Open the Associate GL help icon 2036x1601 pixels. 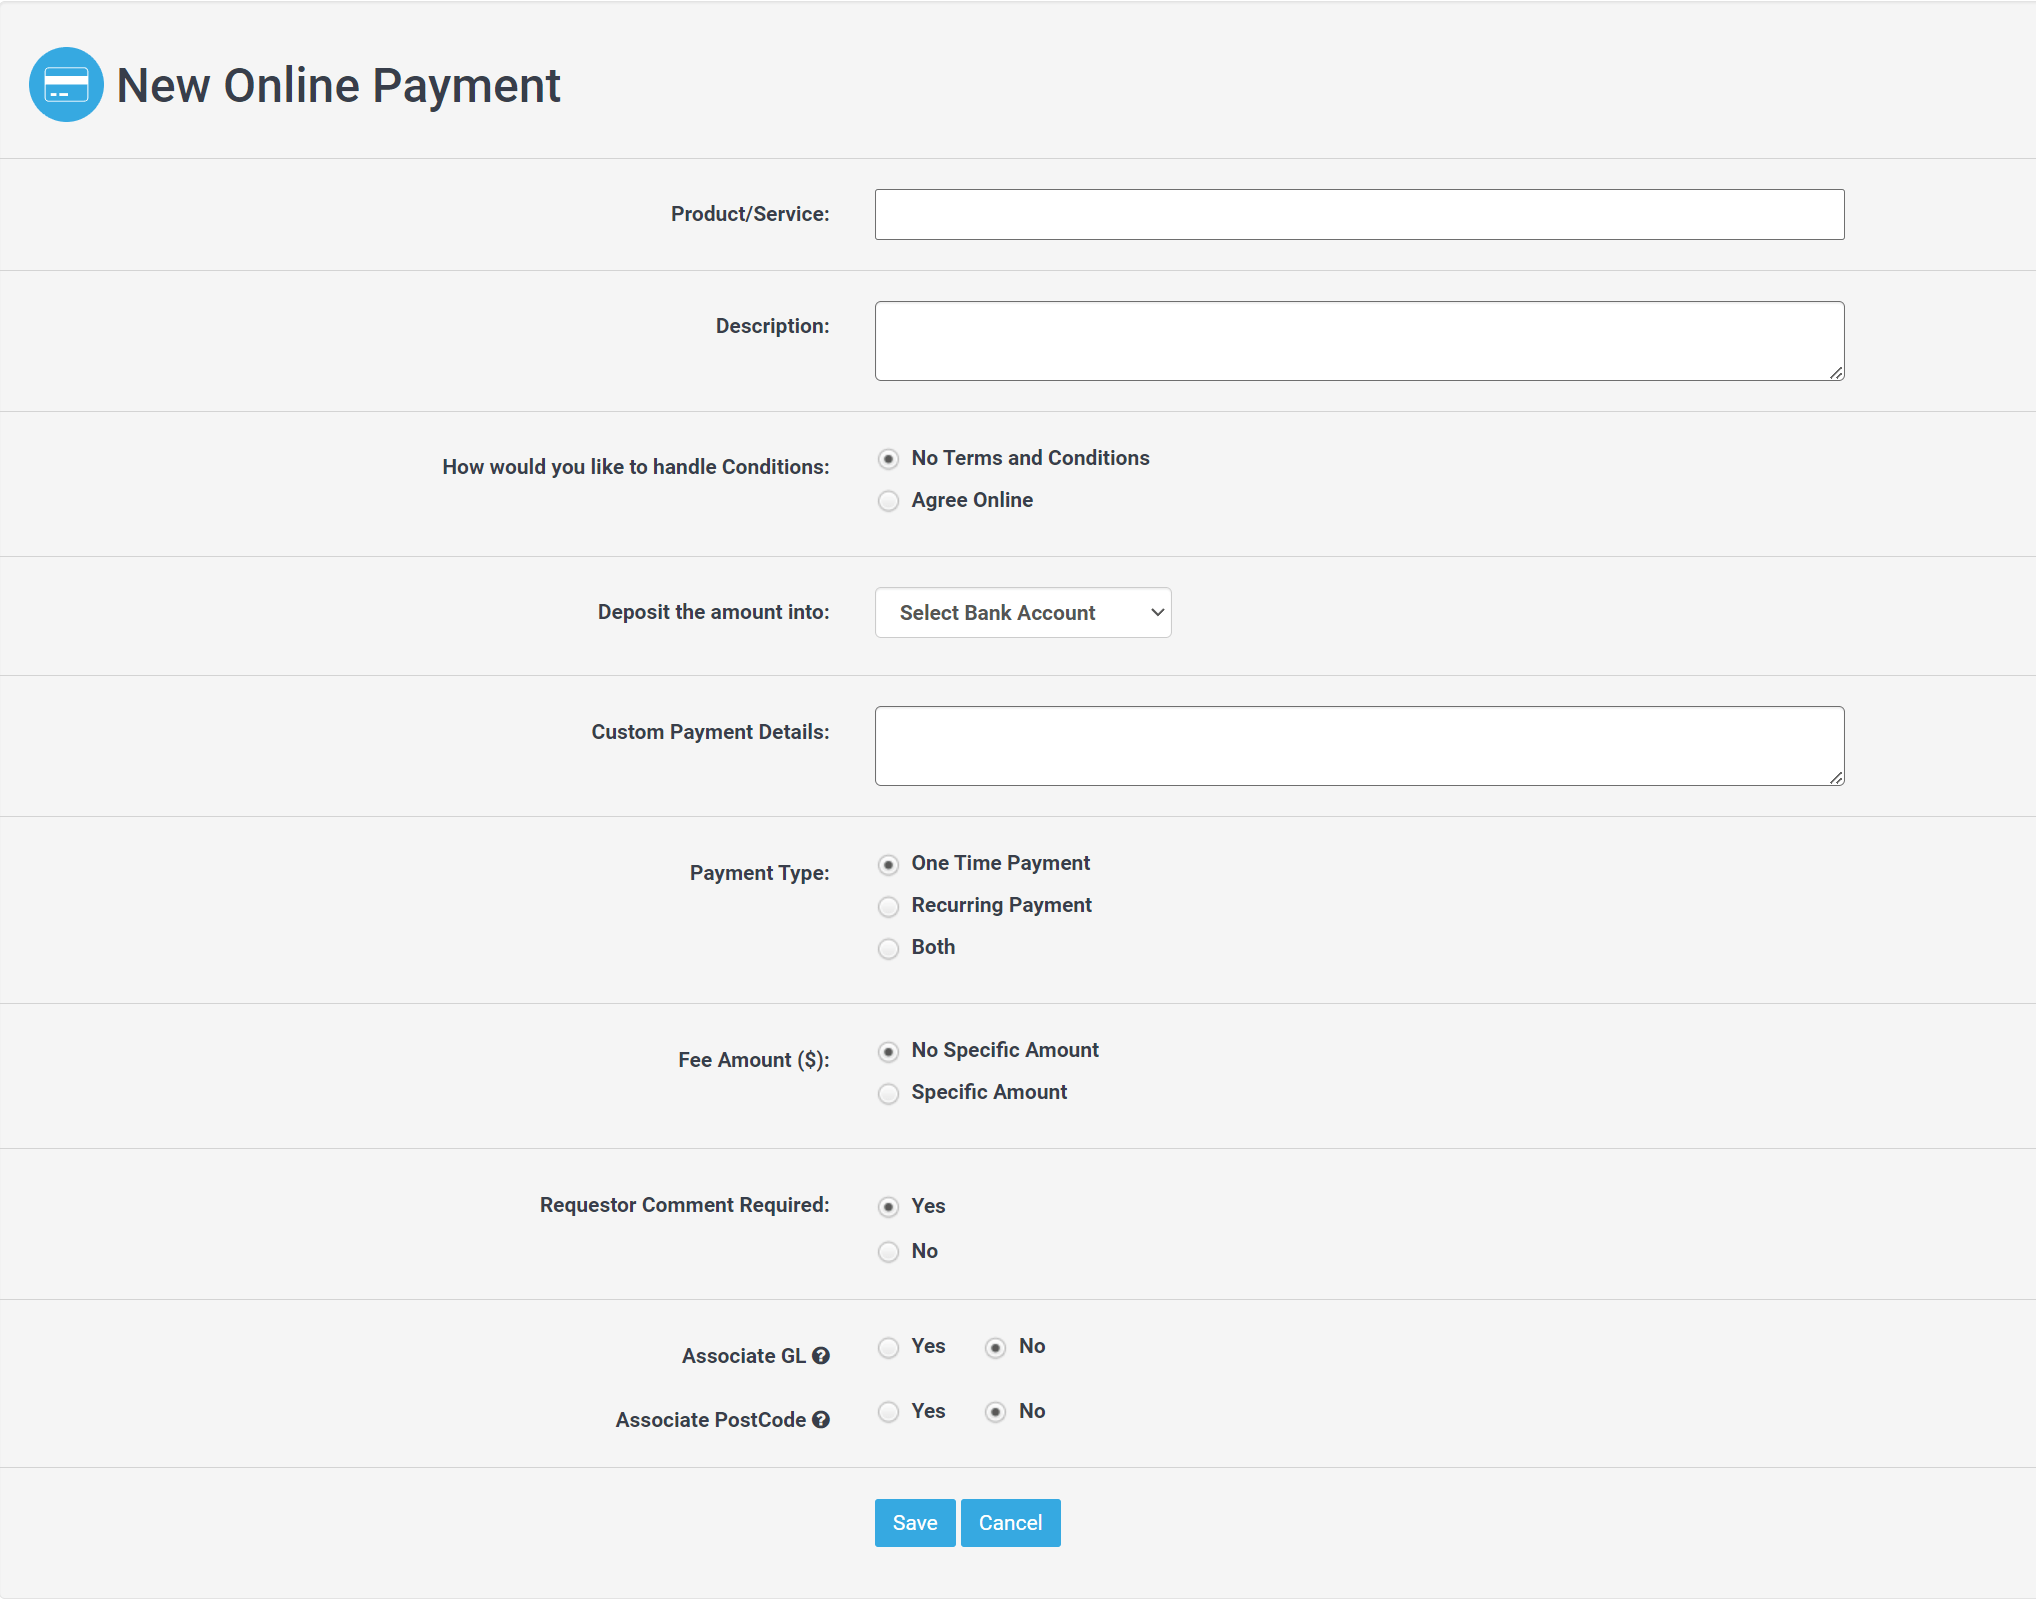(821, 1356)
